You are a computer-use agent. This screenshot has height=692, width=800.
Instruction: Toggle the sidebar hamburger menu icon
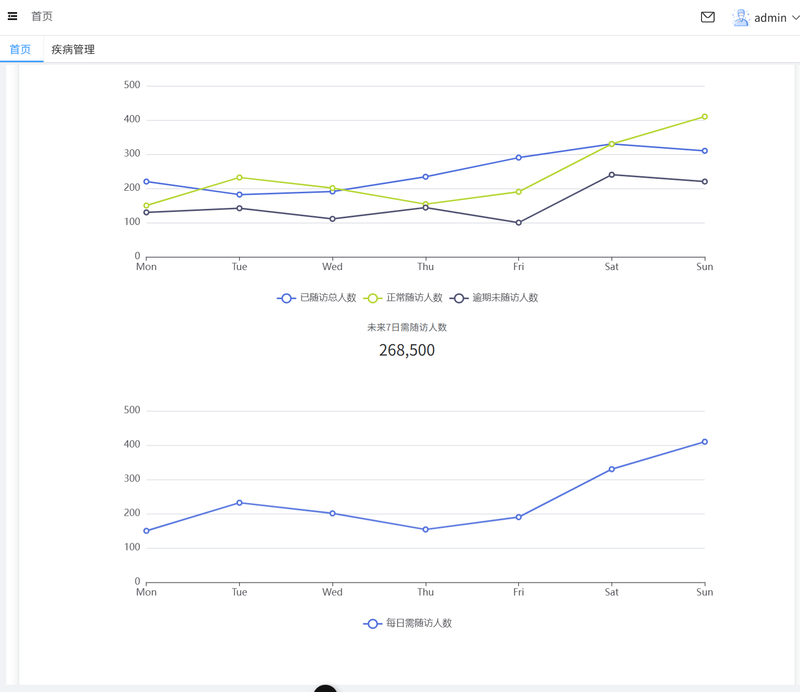pos(12,16)
